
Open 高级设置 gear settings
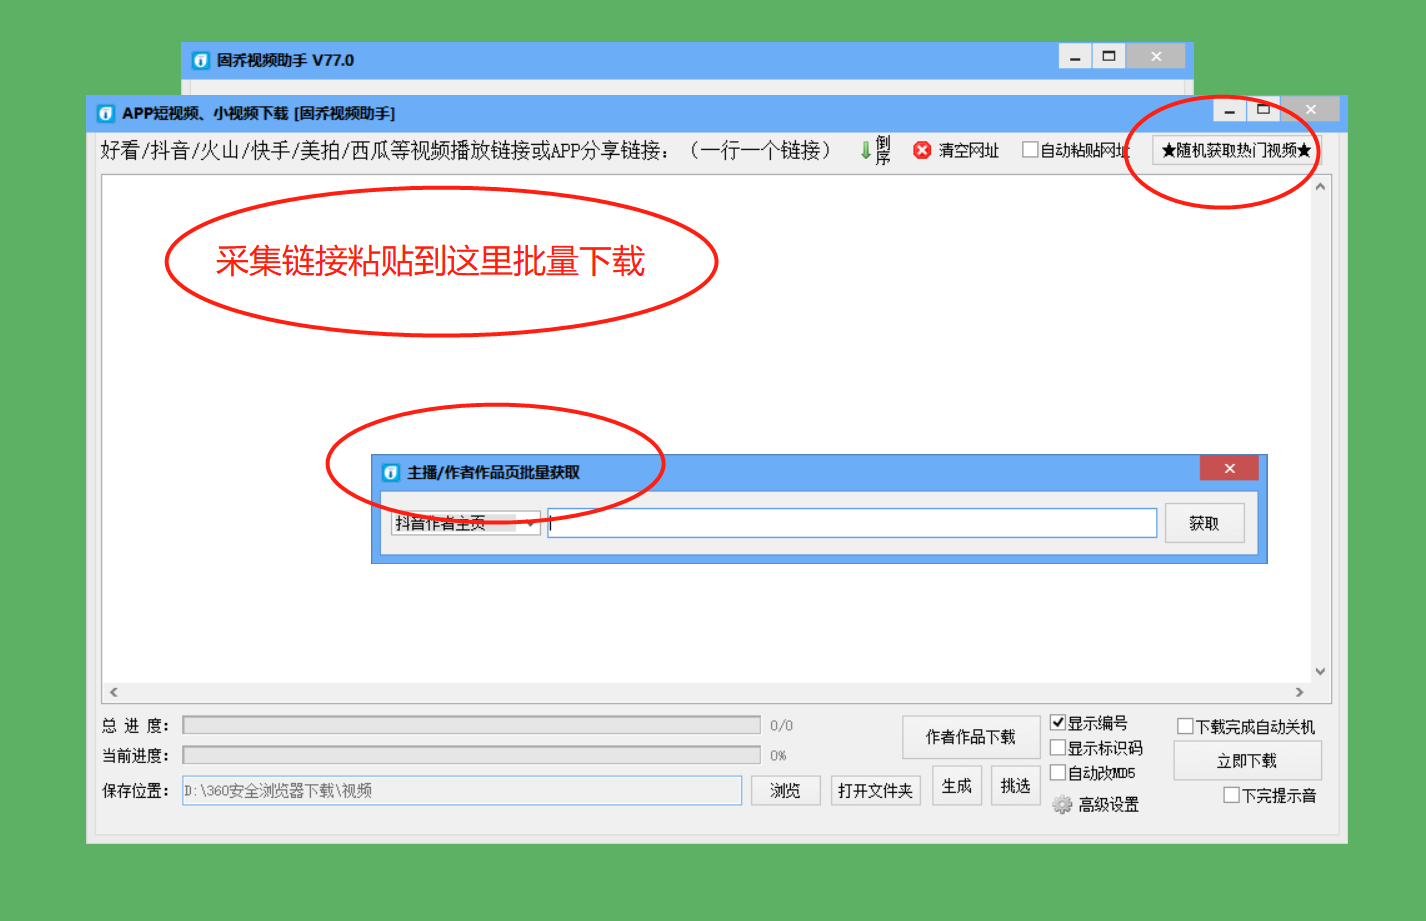[x=1062, y=804]
